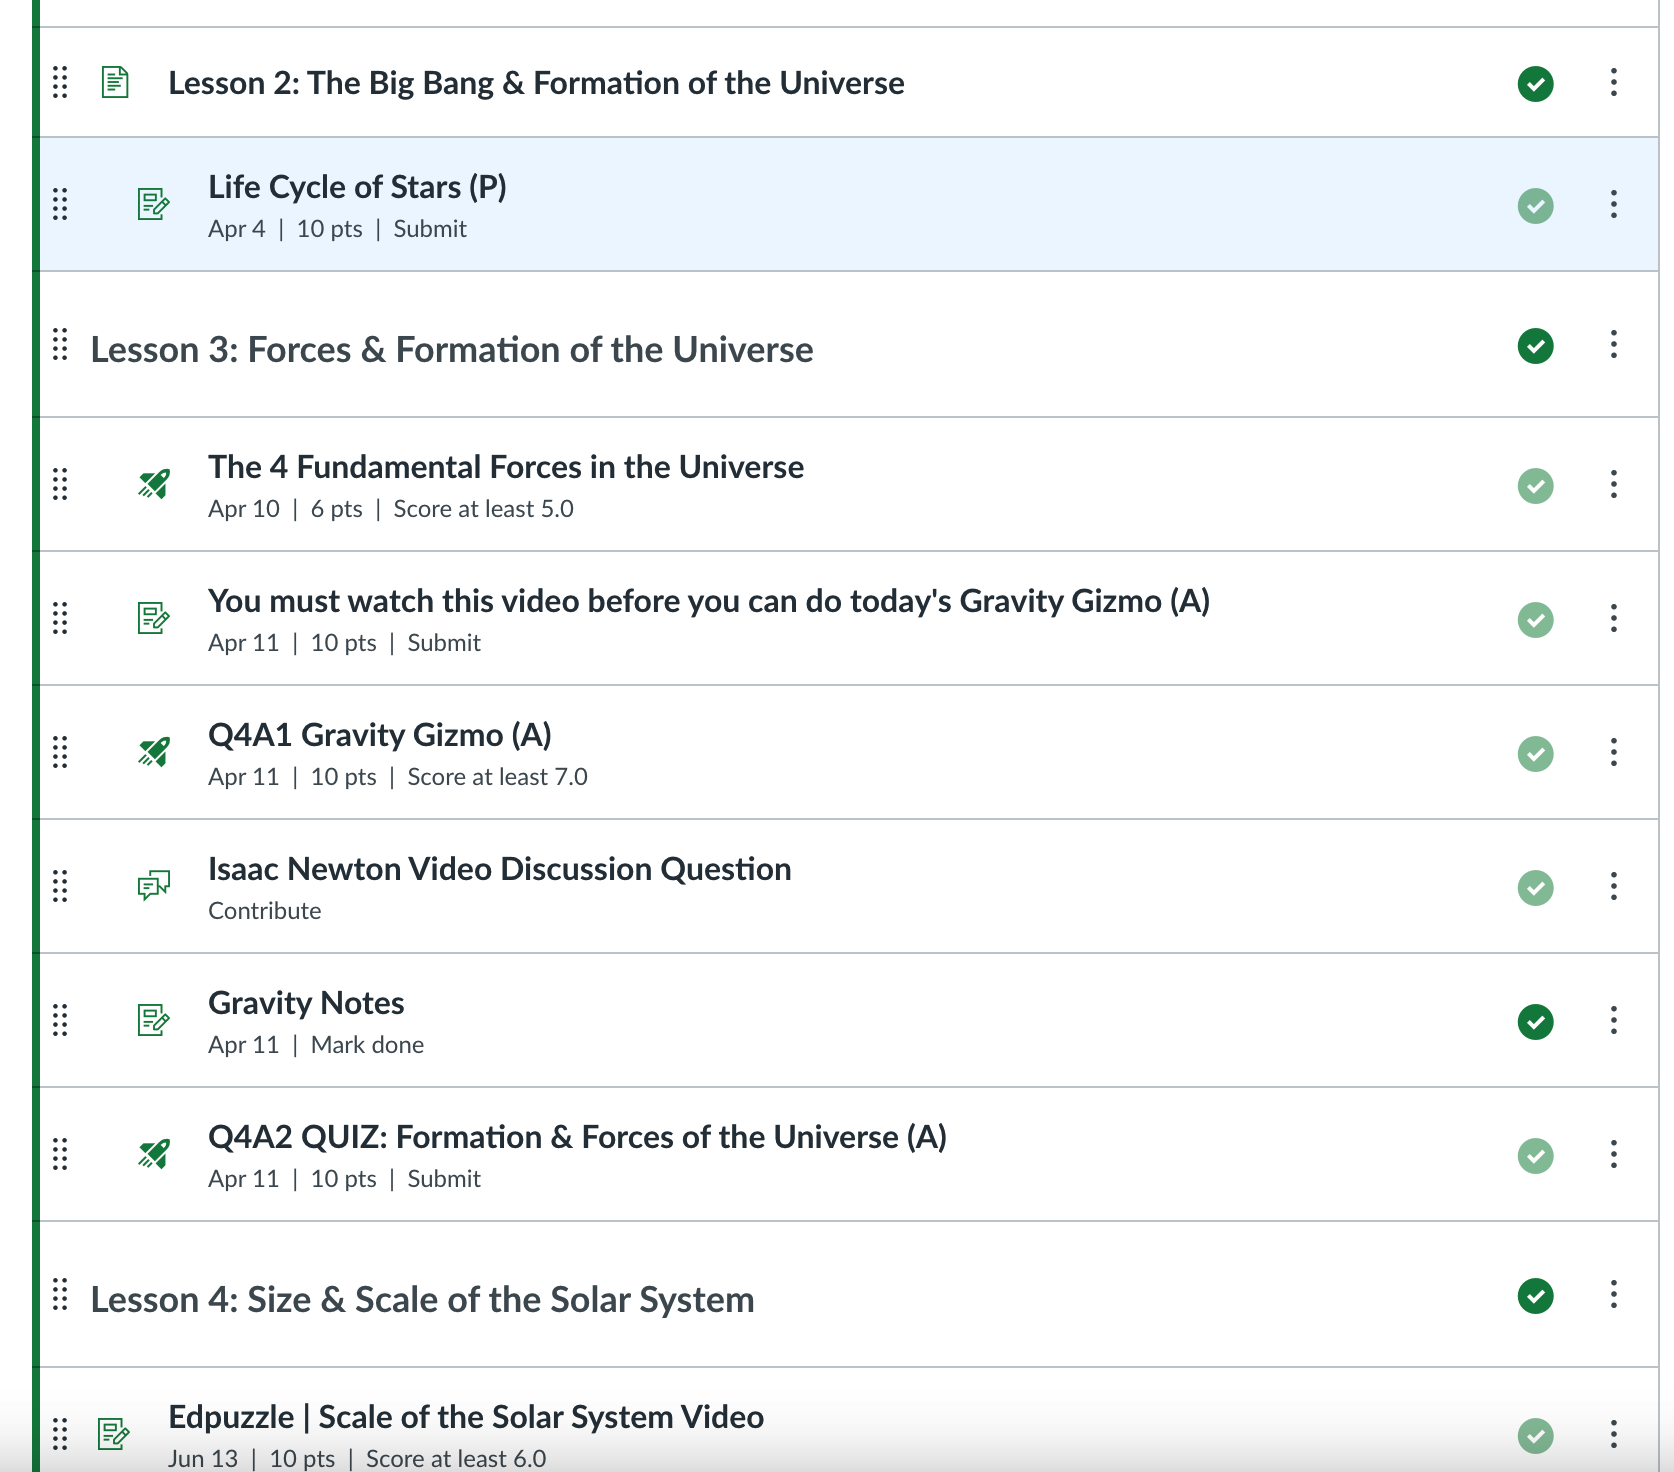Image resolution: width=1674 pixels, height=1472 pixels.
Task: Click the rocket quiz icon for Q4A1 Gravity Gizmo (A)
Action: [x=153, y=752]
